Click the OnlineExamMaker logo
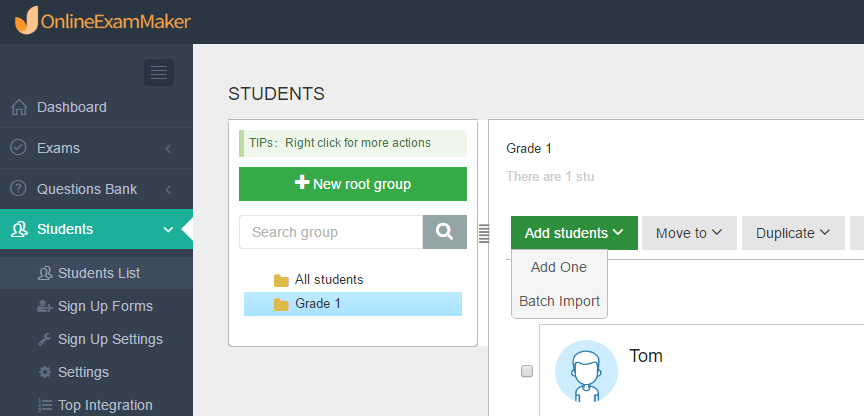864x416 pixels. [x=102, y=21]
